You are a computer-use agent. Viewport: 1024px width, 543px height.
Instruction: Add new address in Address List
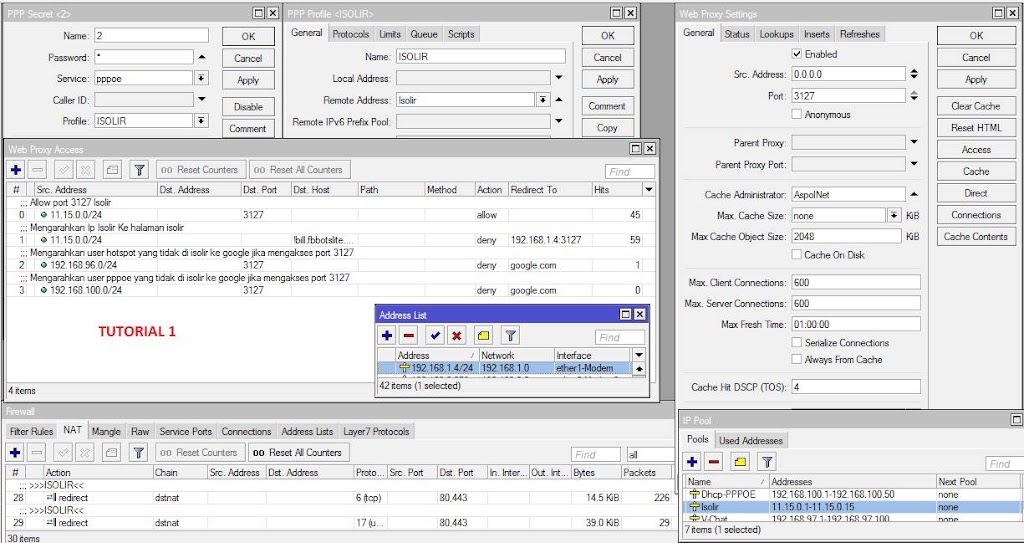click(x=387, y=336)
